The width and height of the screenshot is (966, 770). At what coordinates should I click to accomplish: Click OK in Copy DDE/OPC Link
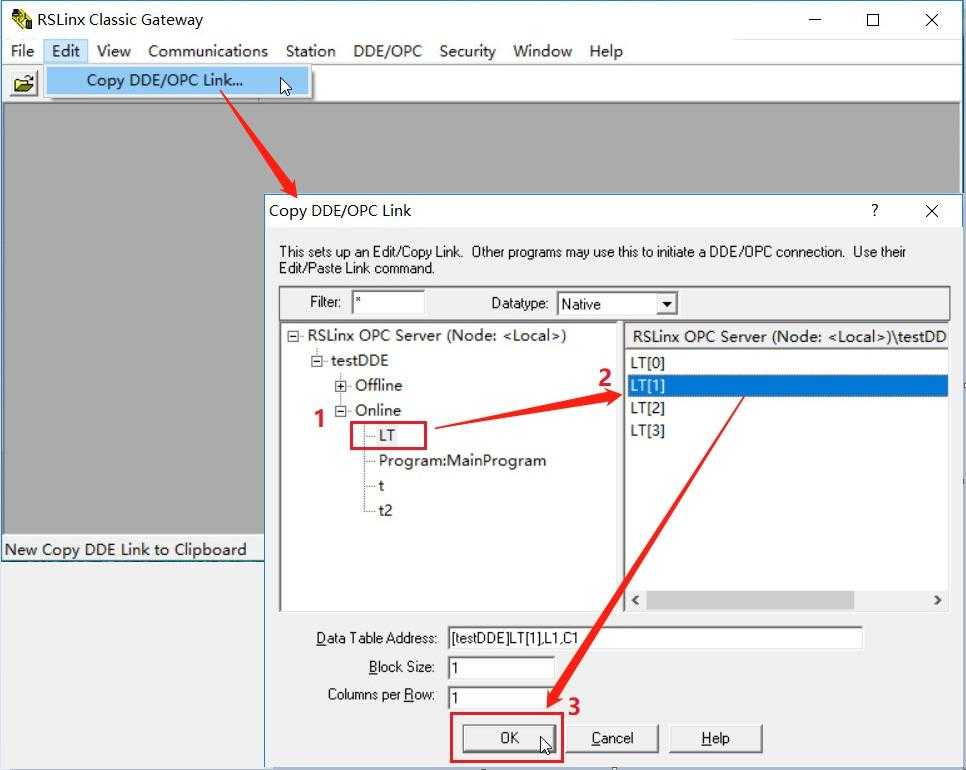point(509,738)
